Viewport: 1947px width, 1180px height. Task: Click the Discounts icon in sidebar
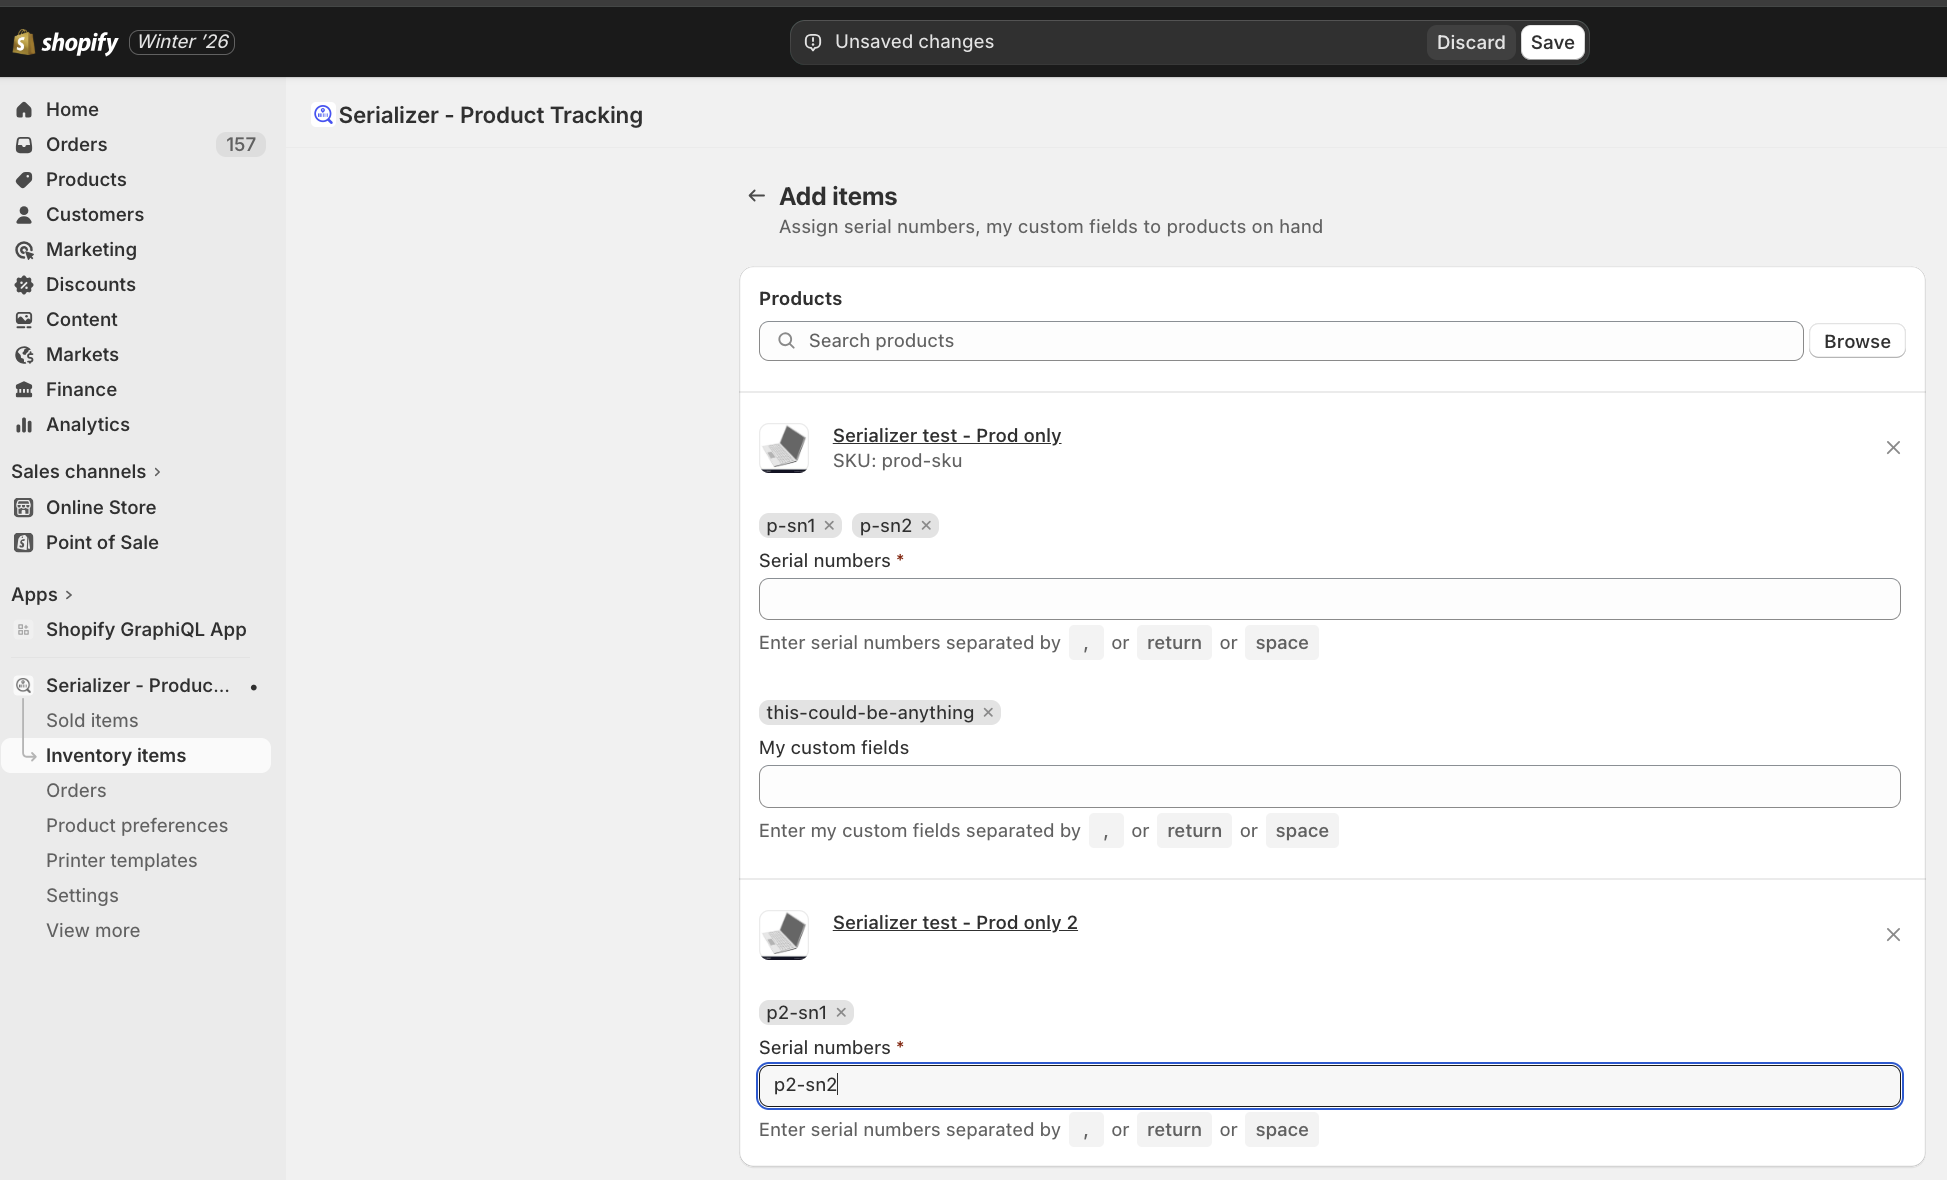pos(24,285)
